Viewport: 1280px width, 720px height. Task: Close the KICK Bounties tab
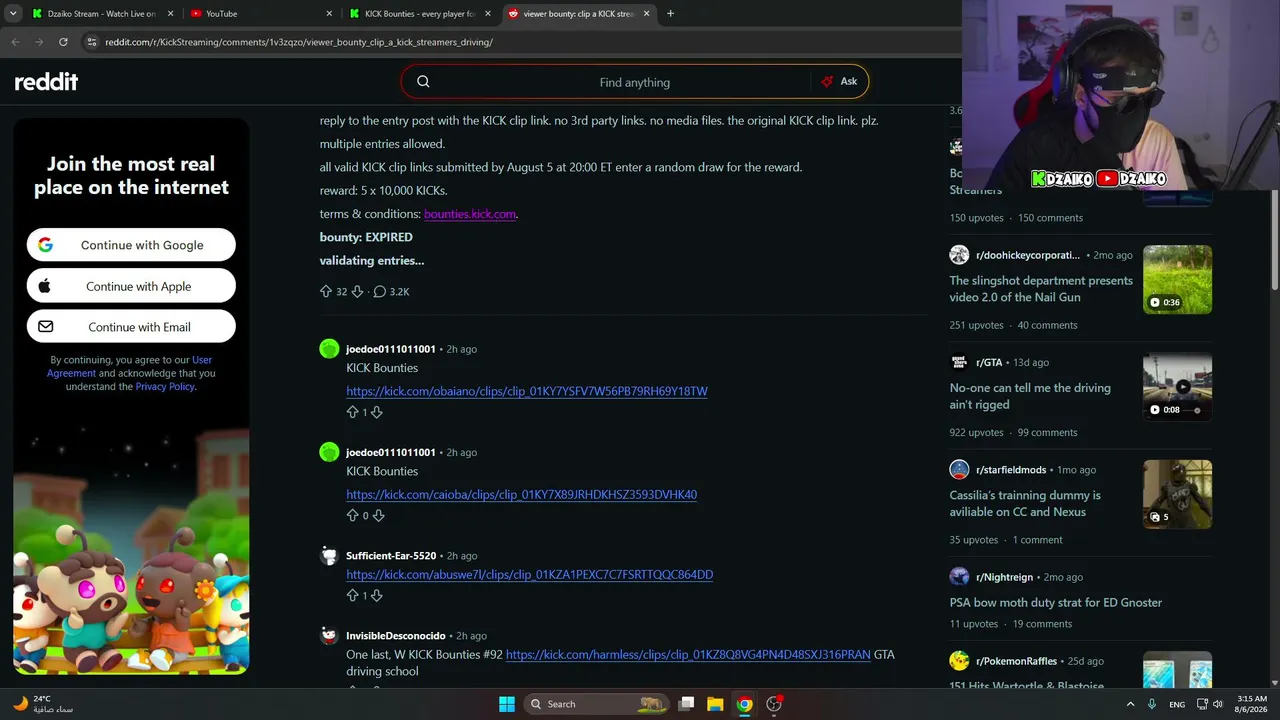pos(487,14)
